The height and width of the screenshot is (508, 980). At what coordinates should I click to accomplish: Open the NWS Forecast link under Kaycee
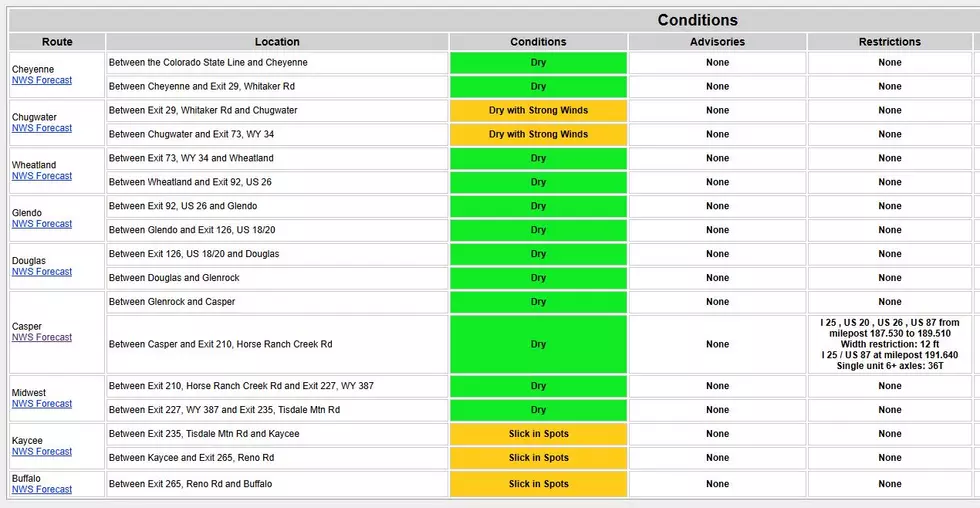(x=42, y=451)
